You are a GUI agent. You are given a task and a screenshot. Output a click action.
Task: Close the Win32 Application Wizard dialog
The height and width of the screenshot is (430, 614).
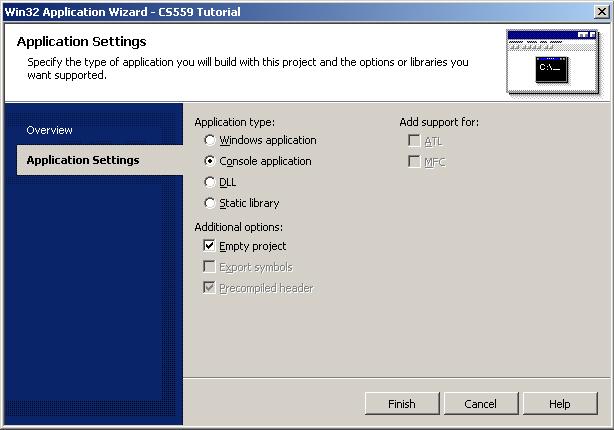tap(601, 12)
